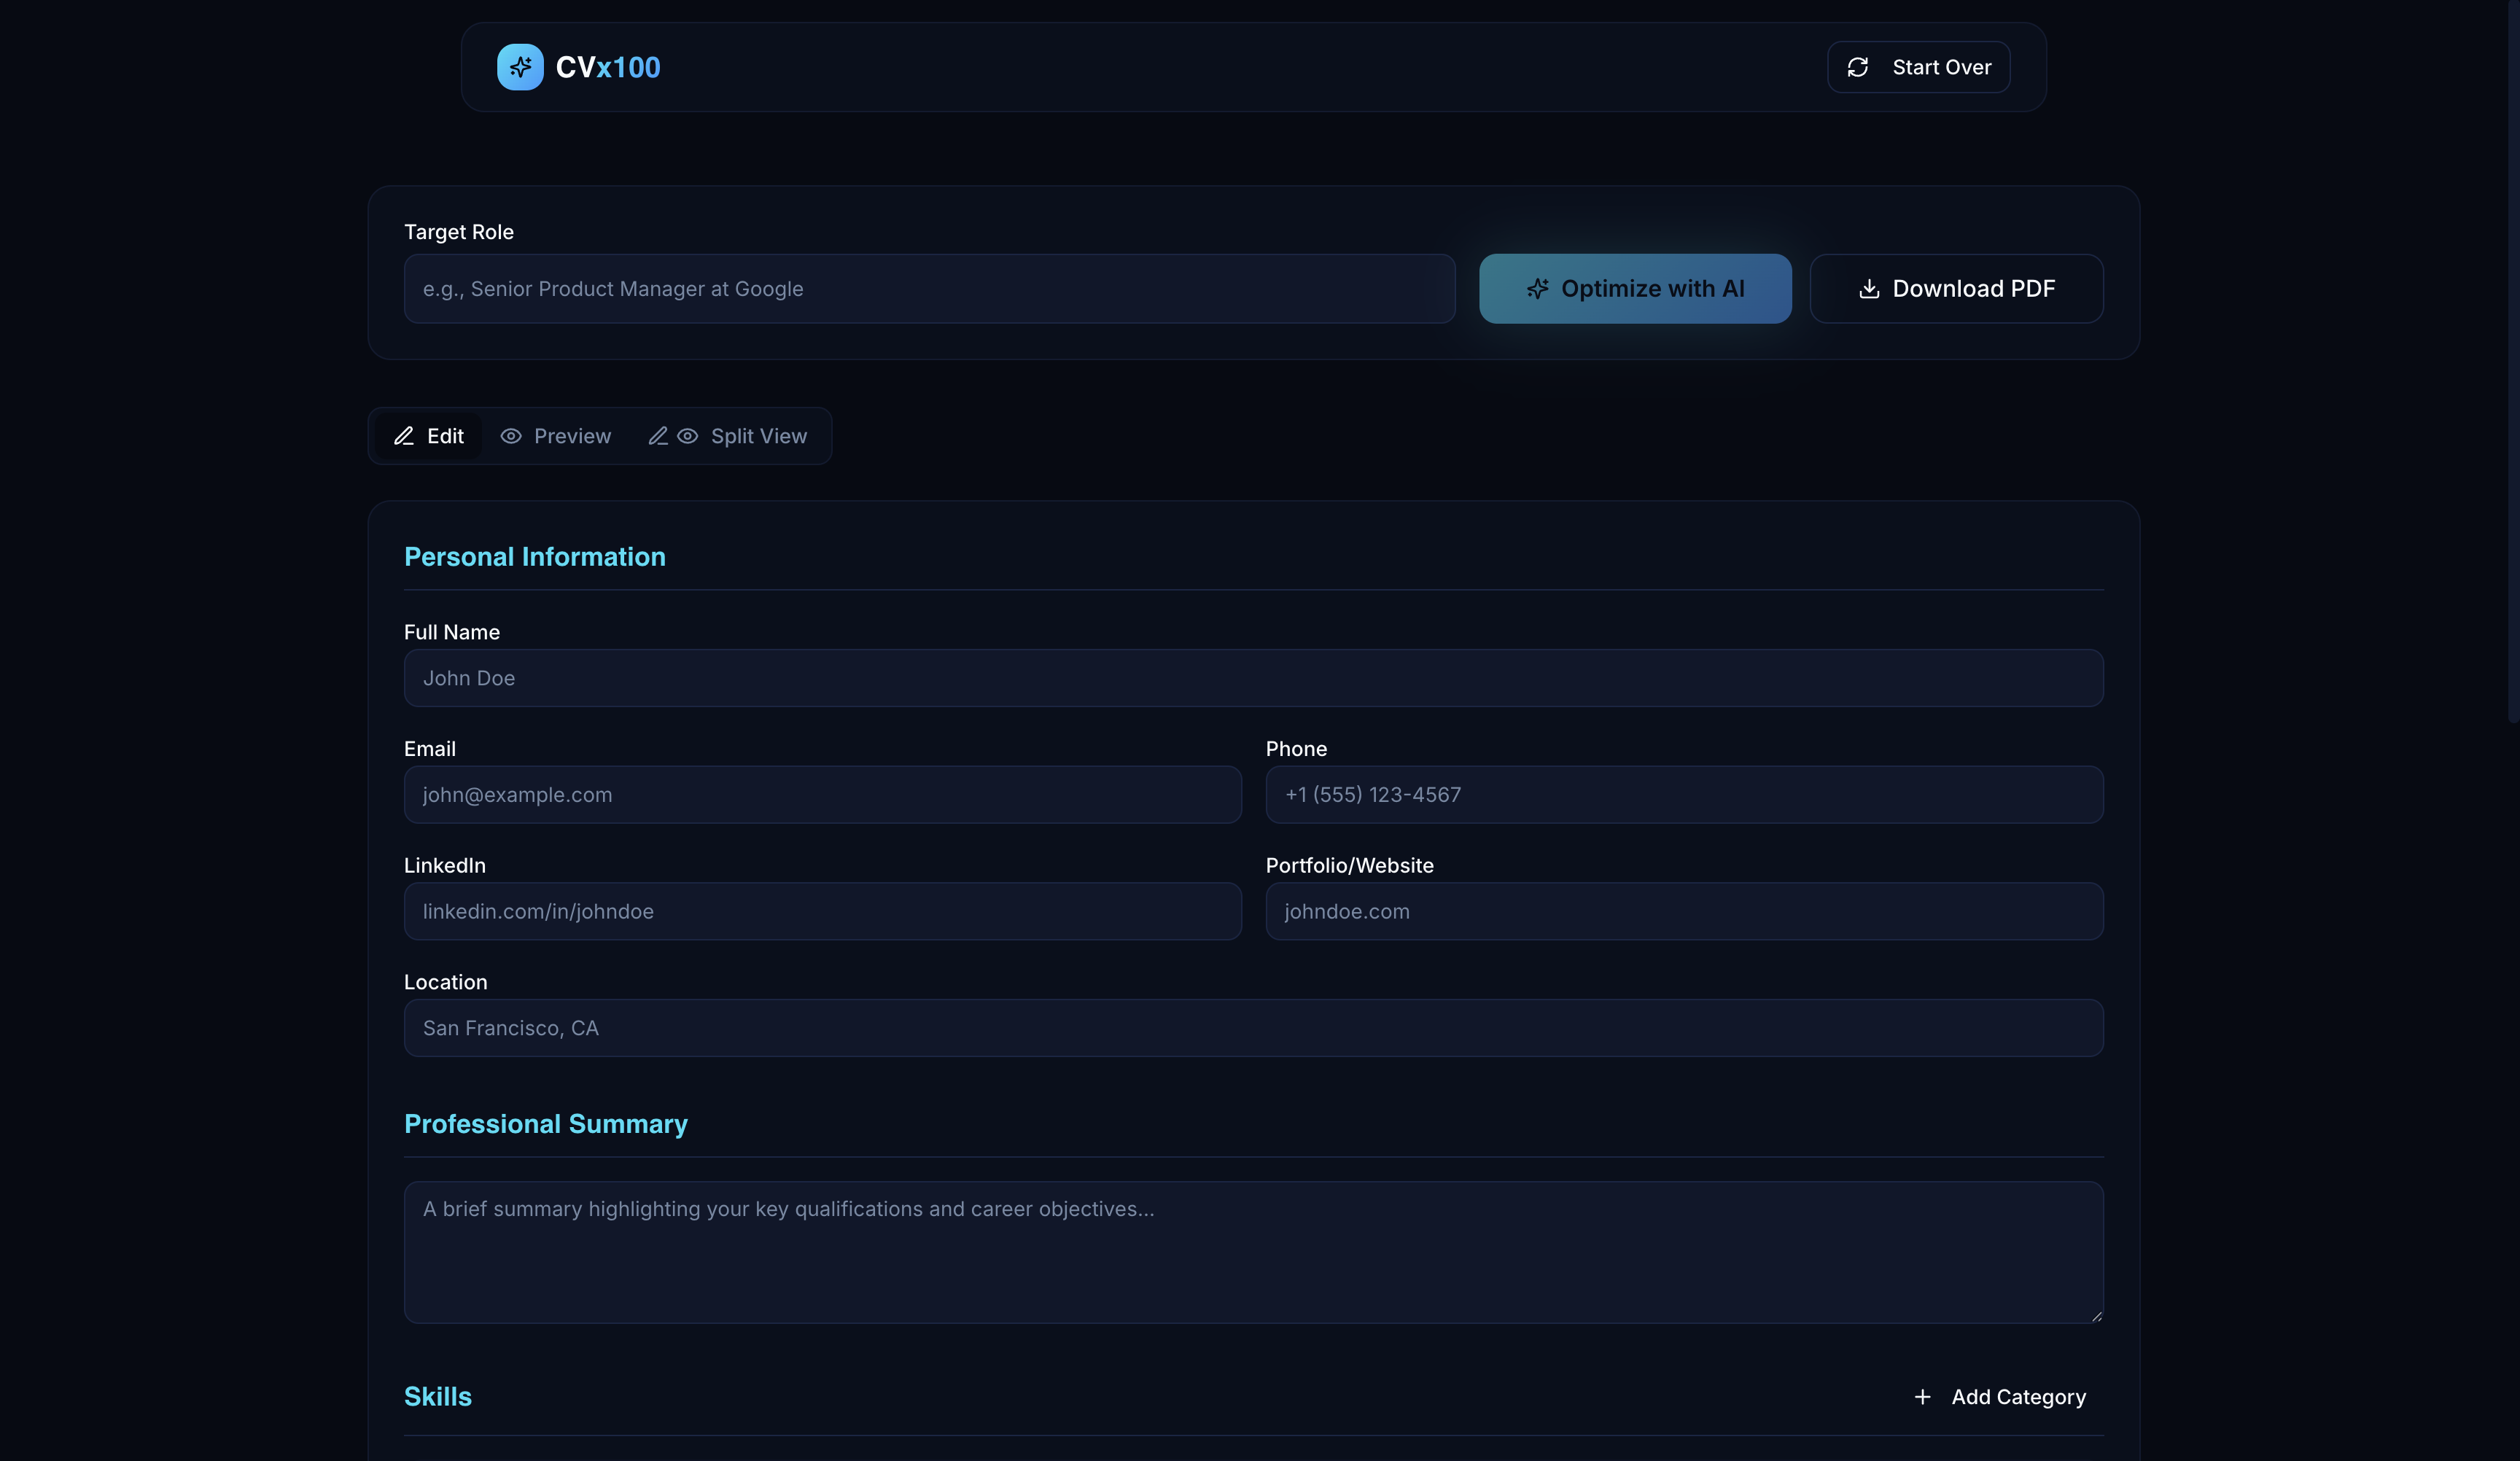
Task: Click the CVx100 sparkle logo icon
Action: click(520, 67)
